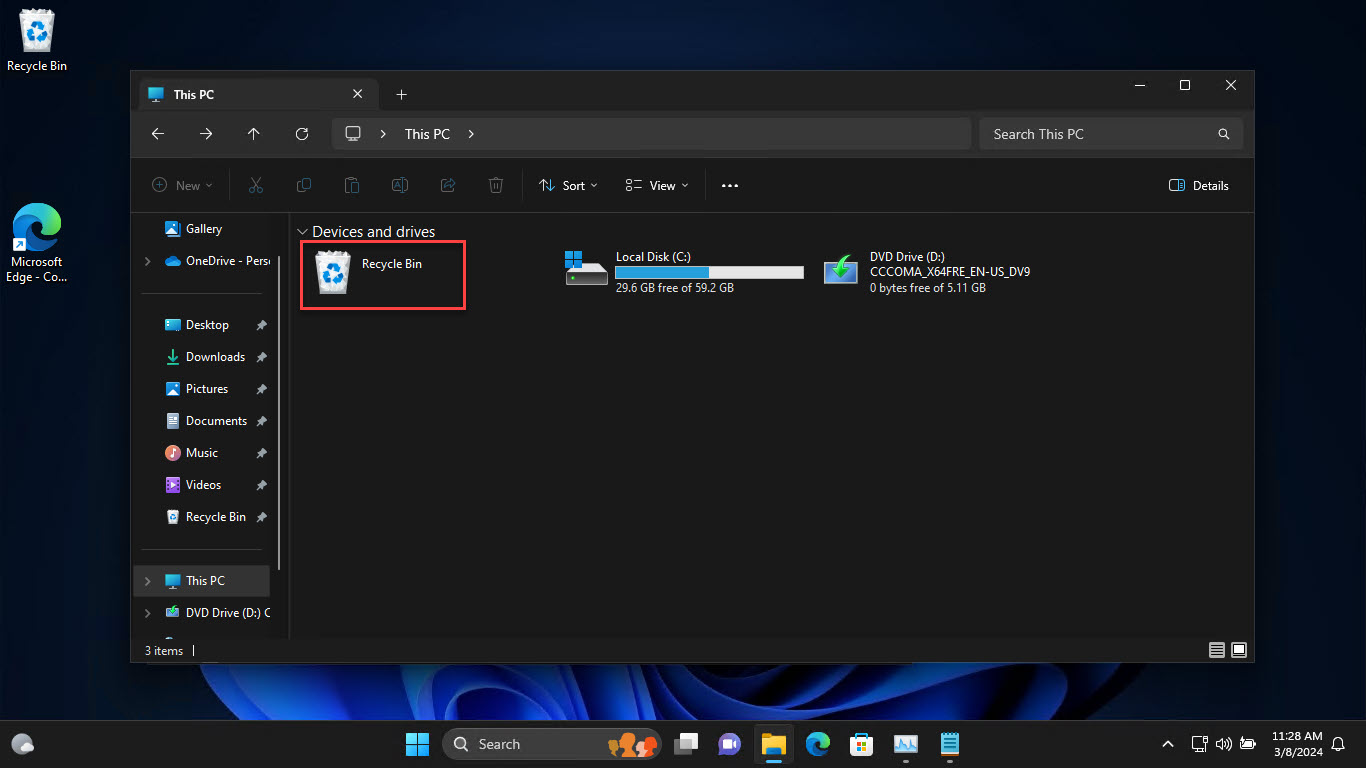1366x768 pixels.
Task: Click the Rename icon in the toolbar
Action: (399, 185)
